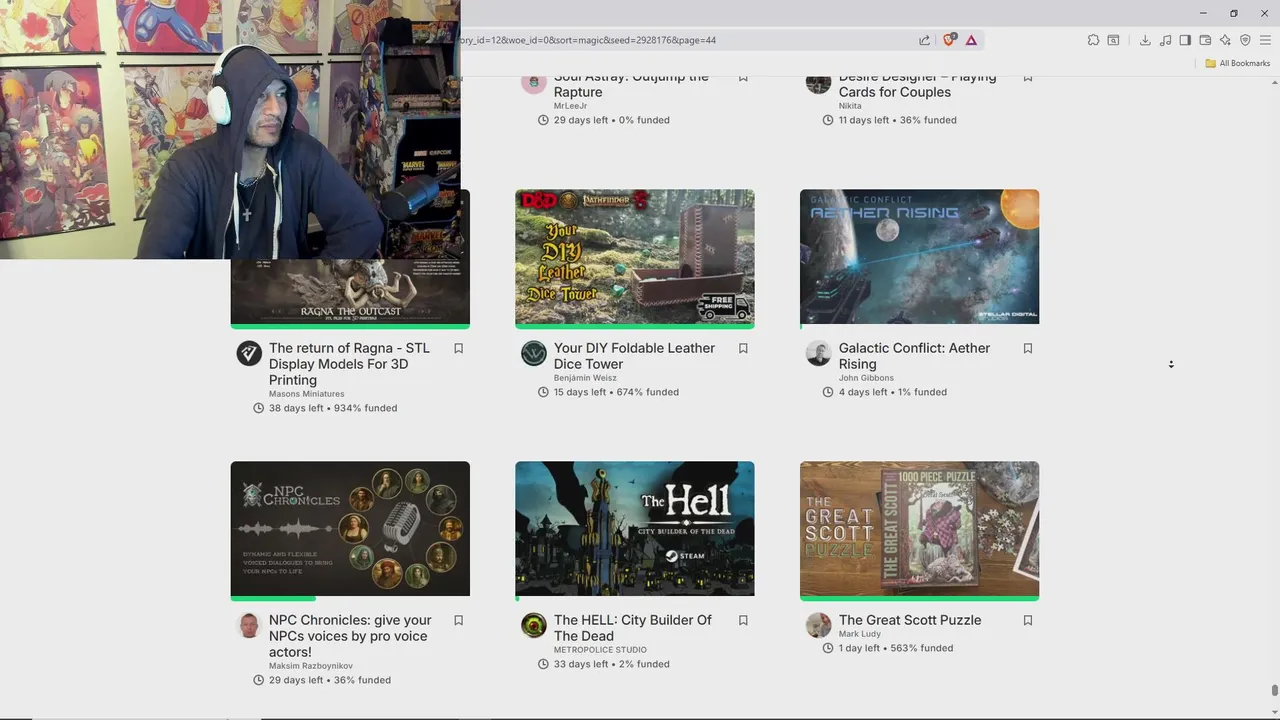The image size is (1280, 720).
Task: Open the Brave VPN shield icon
Action: [1245, 40]
